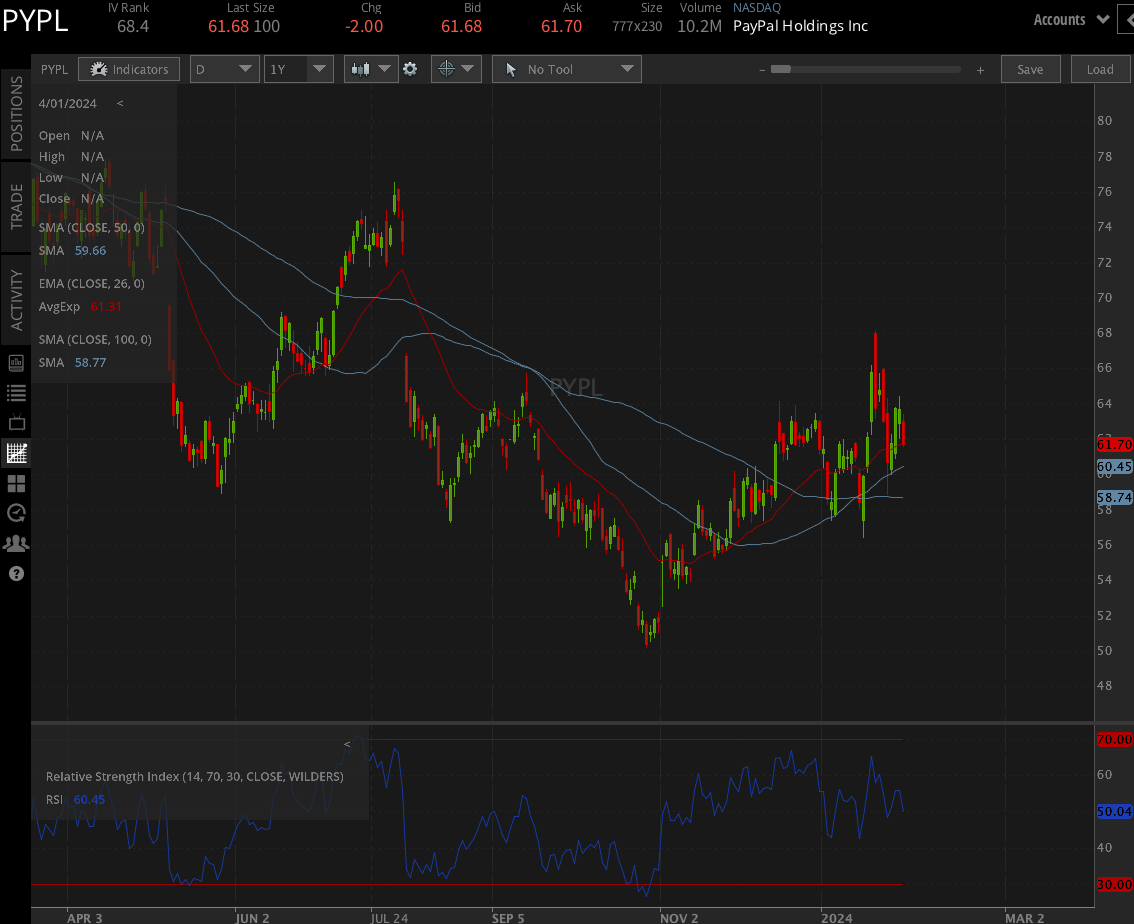This screenshot has height=924, width=1134.
Task: Click the PYPL symbol input field
Action: [x=54, y=69]
